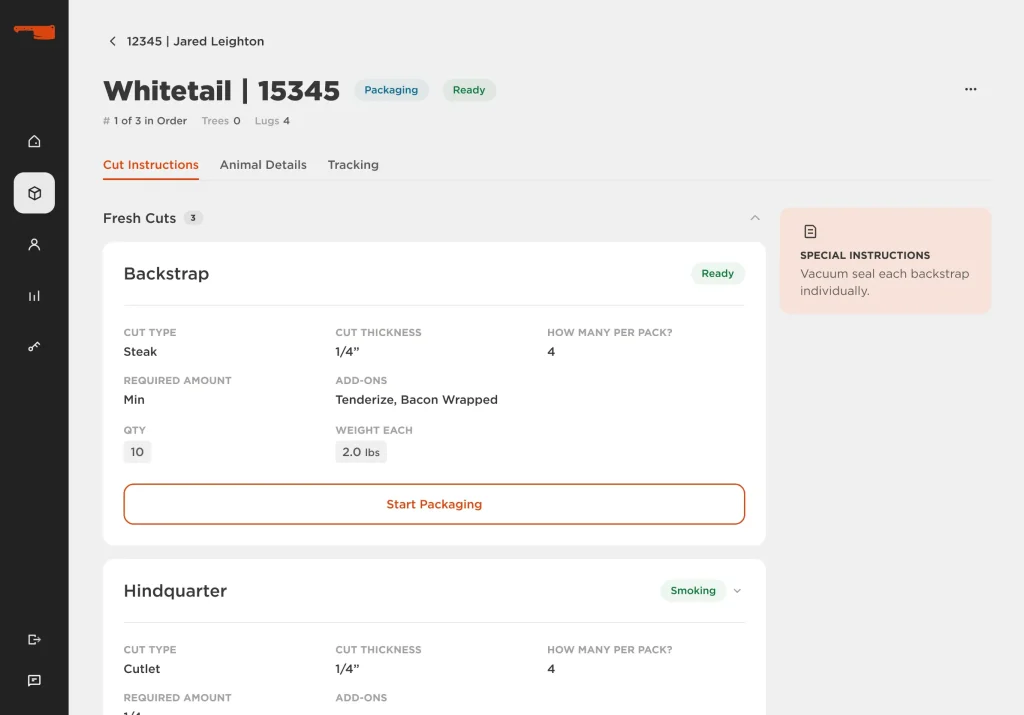Open the feedback chat icon
Screen dimensions: 1024x715
point(34,680)
